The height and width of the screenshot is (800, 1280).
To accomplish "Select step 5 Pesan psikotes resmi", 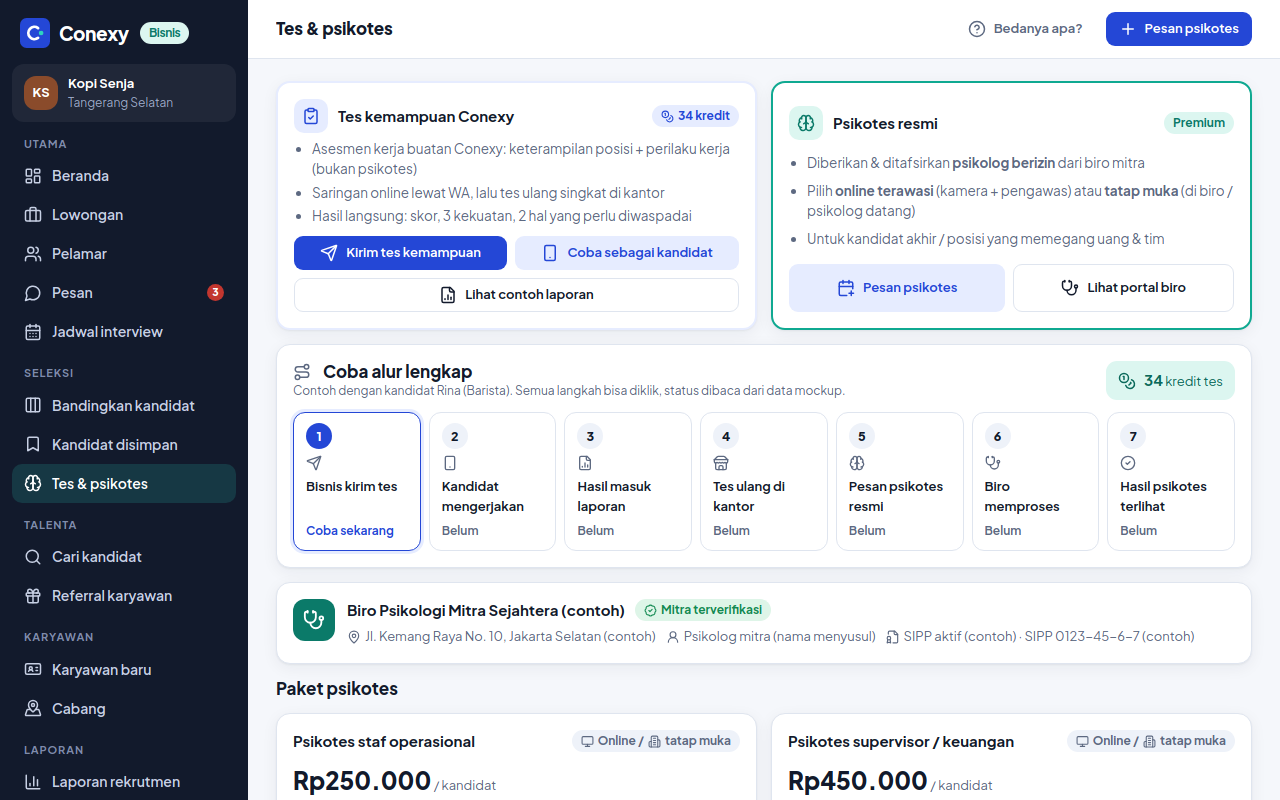I will click(x=900, y=481).
